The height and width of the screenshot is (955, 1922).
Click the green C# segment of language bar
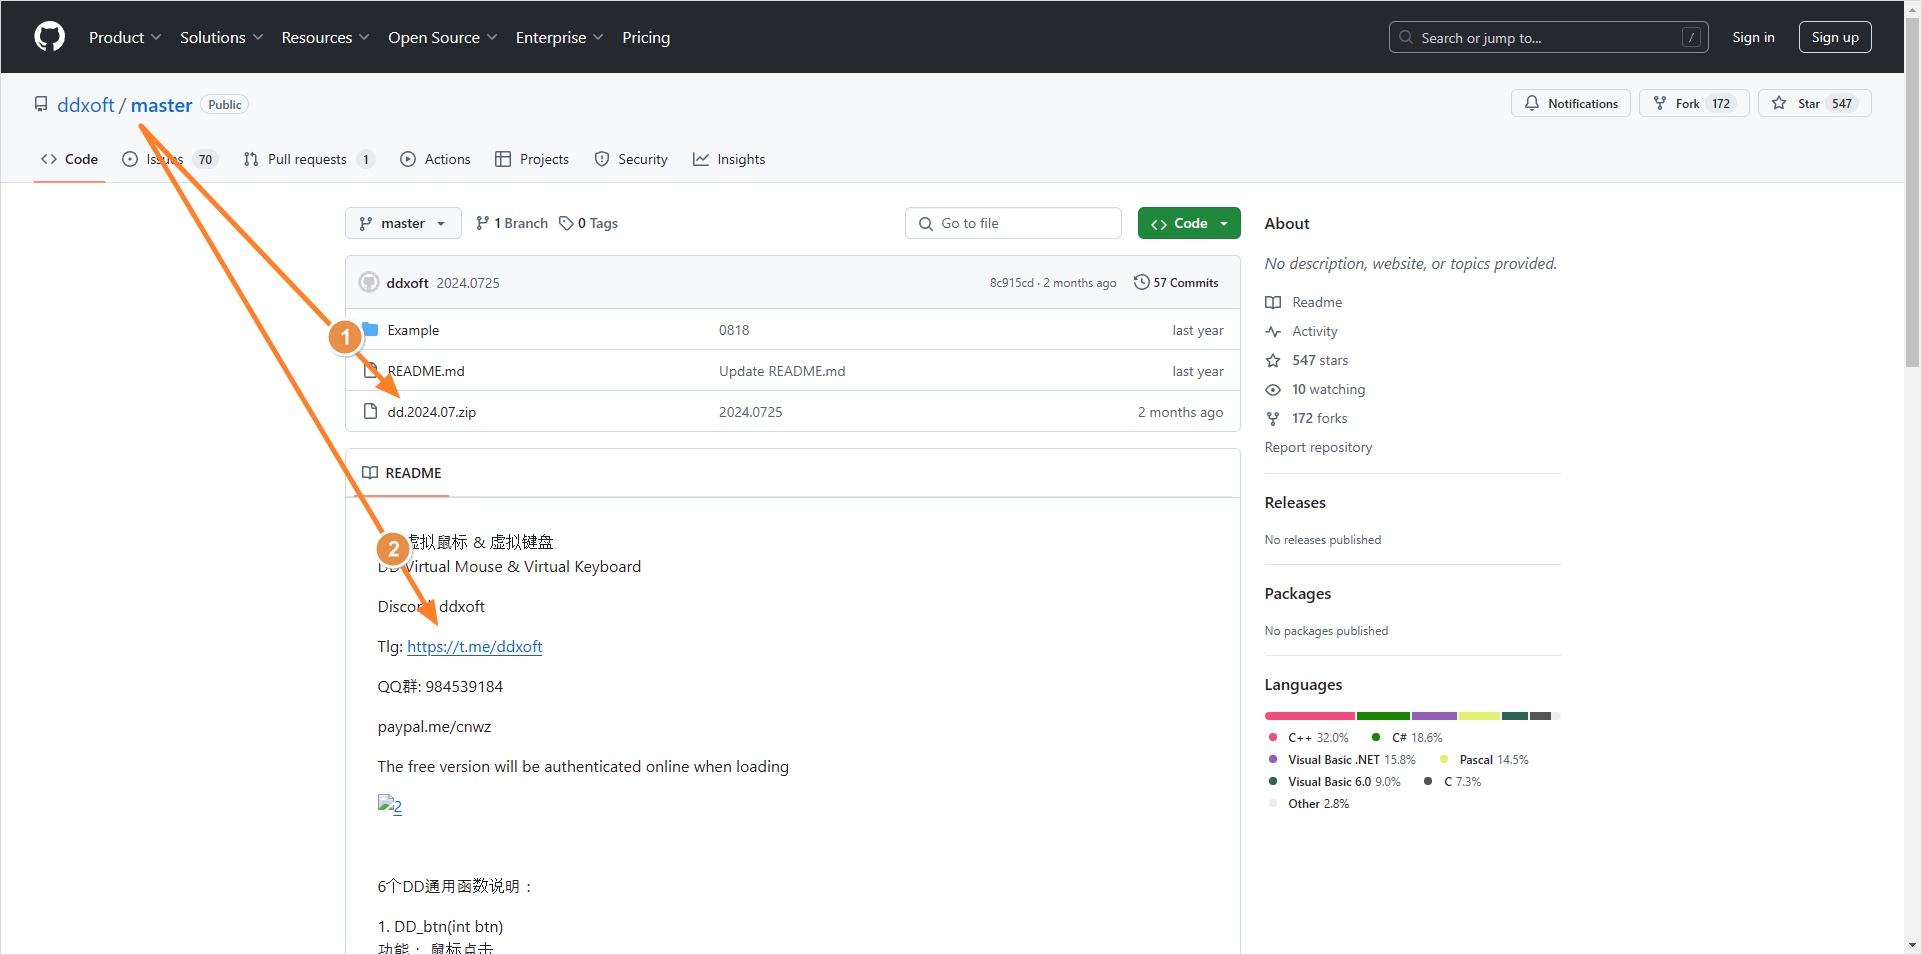pyautogui.click(x=1383, y=716)
